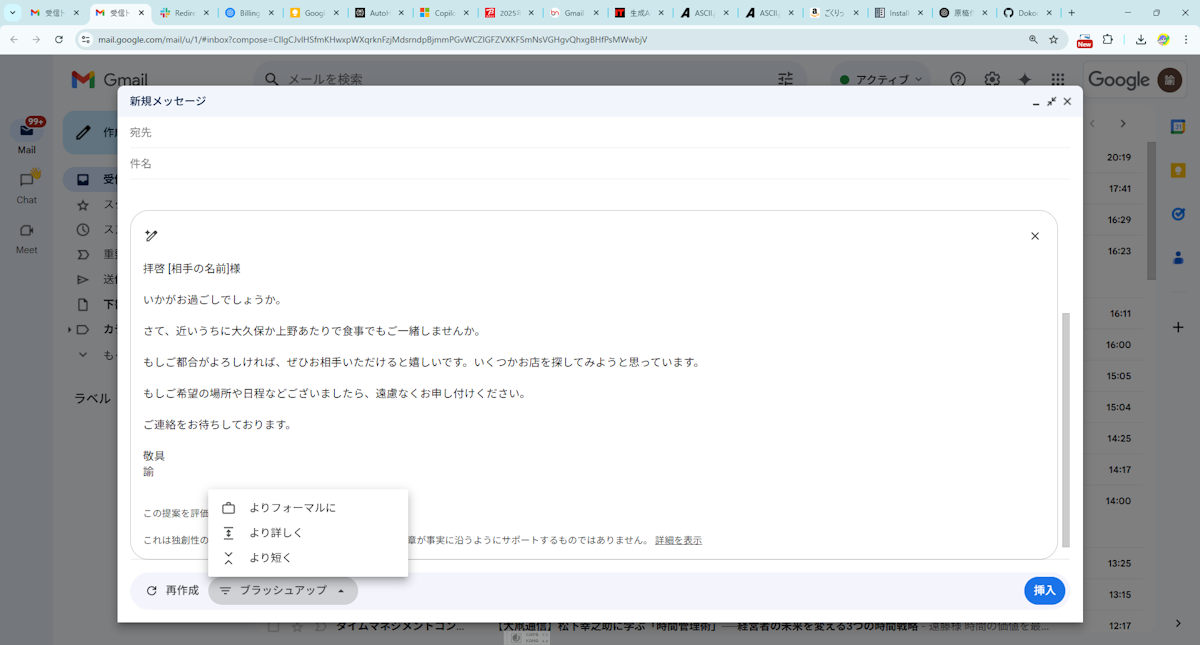Open Contacts in side panel
This screenshot has width=1200, height=645.
(x=1178, y=257)
